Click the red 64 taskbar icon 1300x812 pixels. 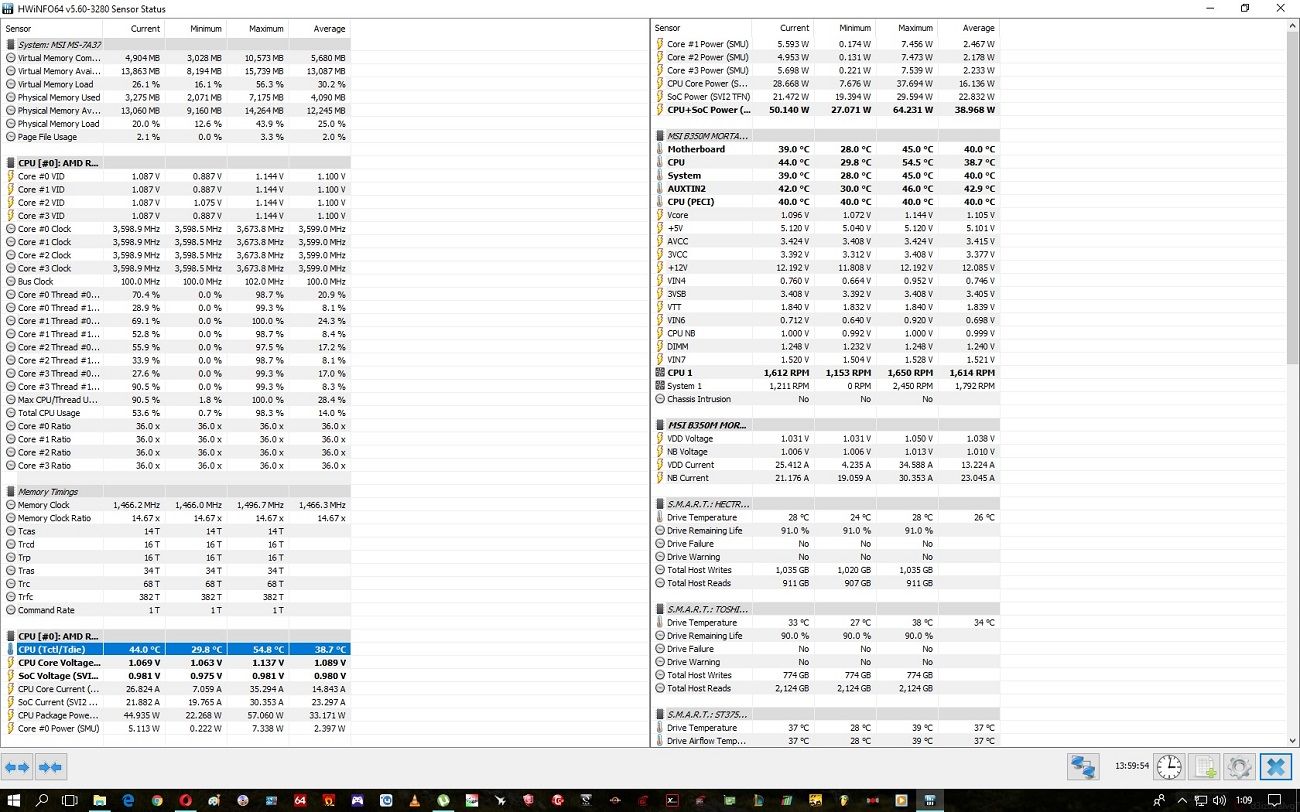pyautogui.click(x=300, y=800)
